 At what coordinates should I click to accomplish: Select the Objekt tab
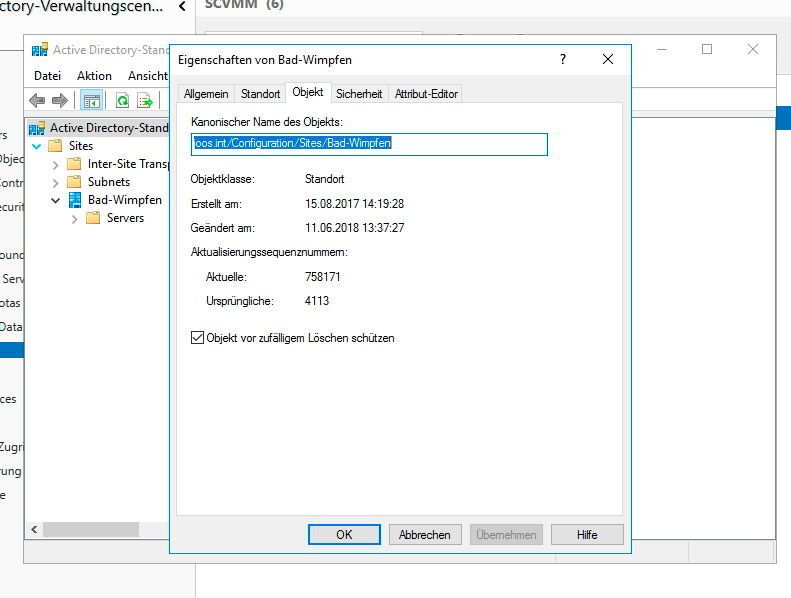tap(308, 92)
